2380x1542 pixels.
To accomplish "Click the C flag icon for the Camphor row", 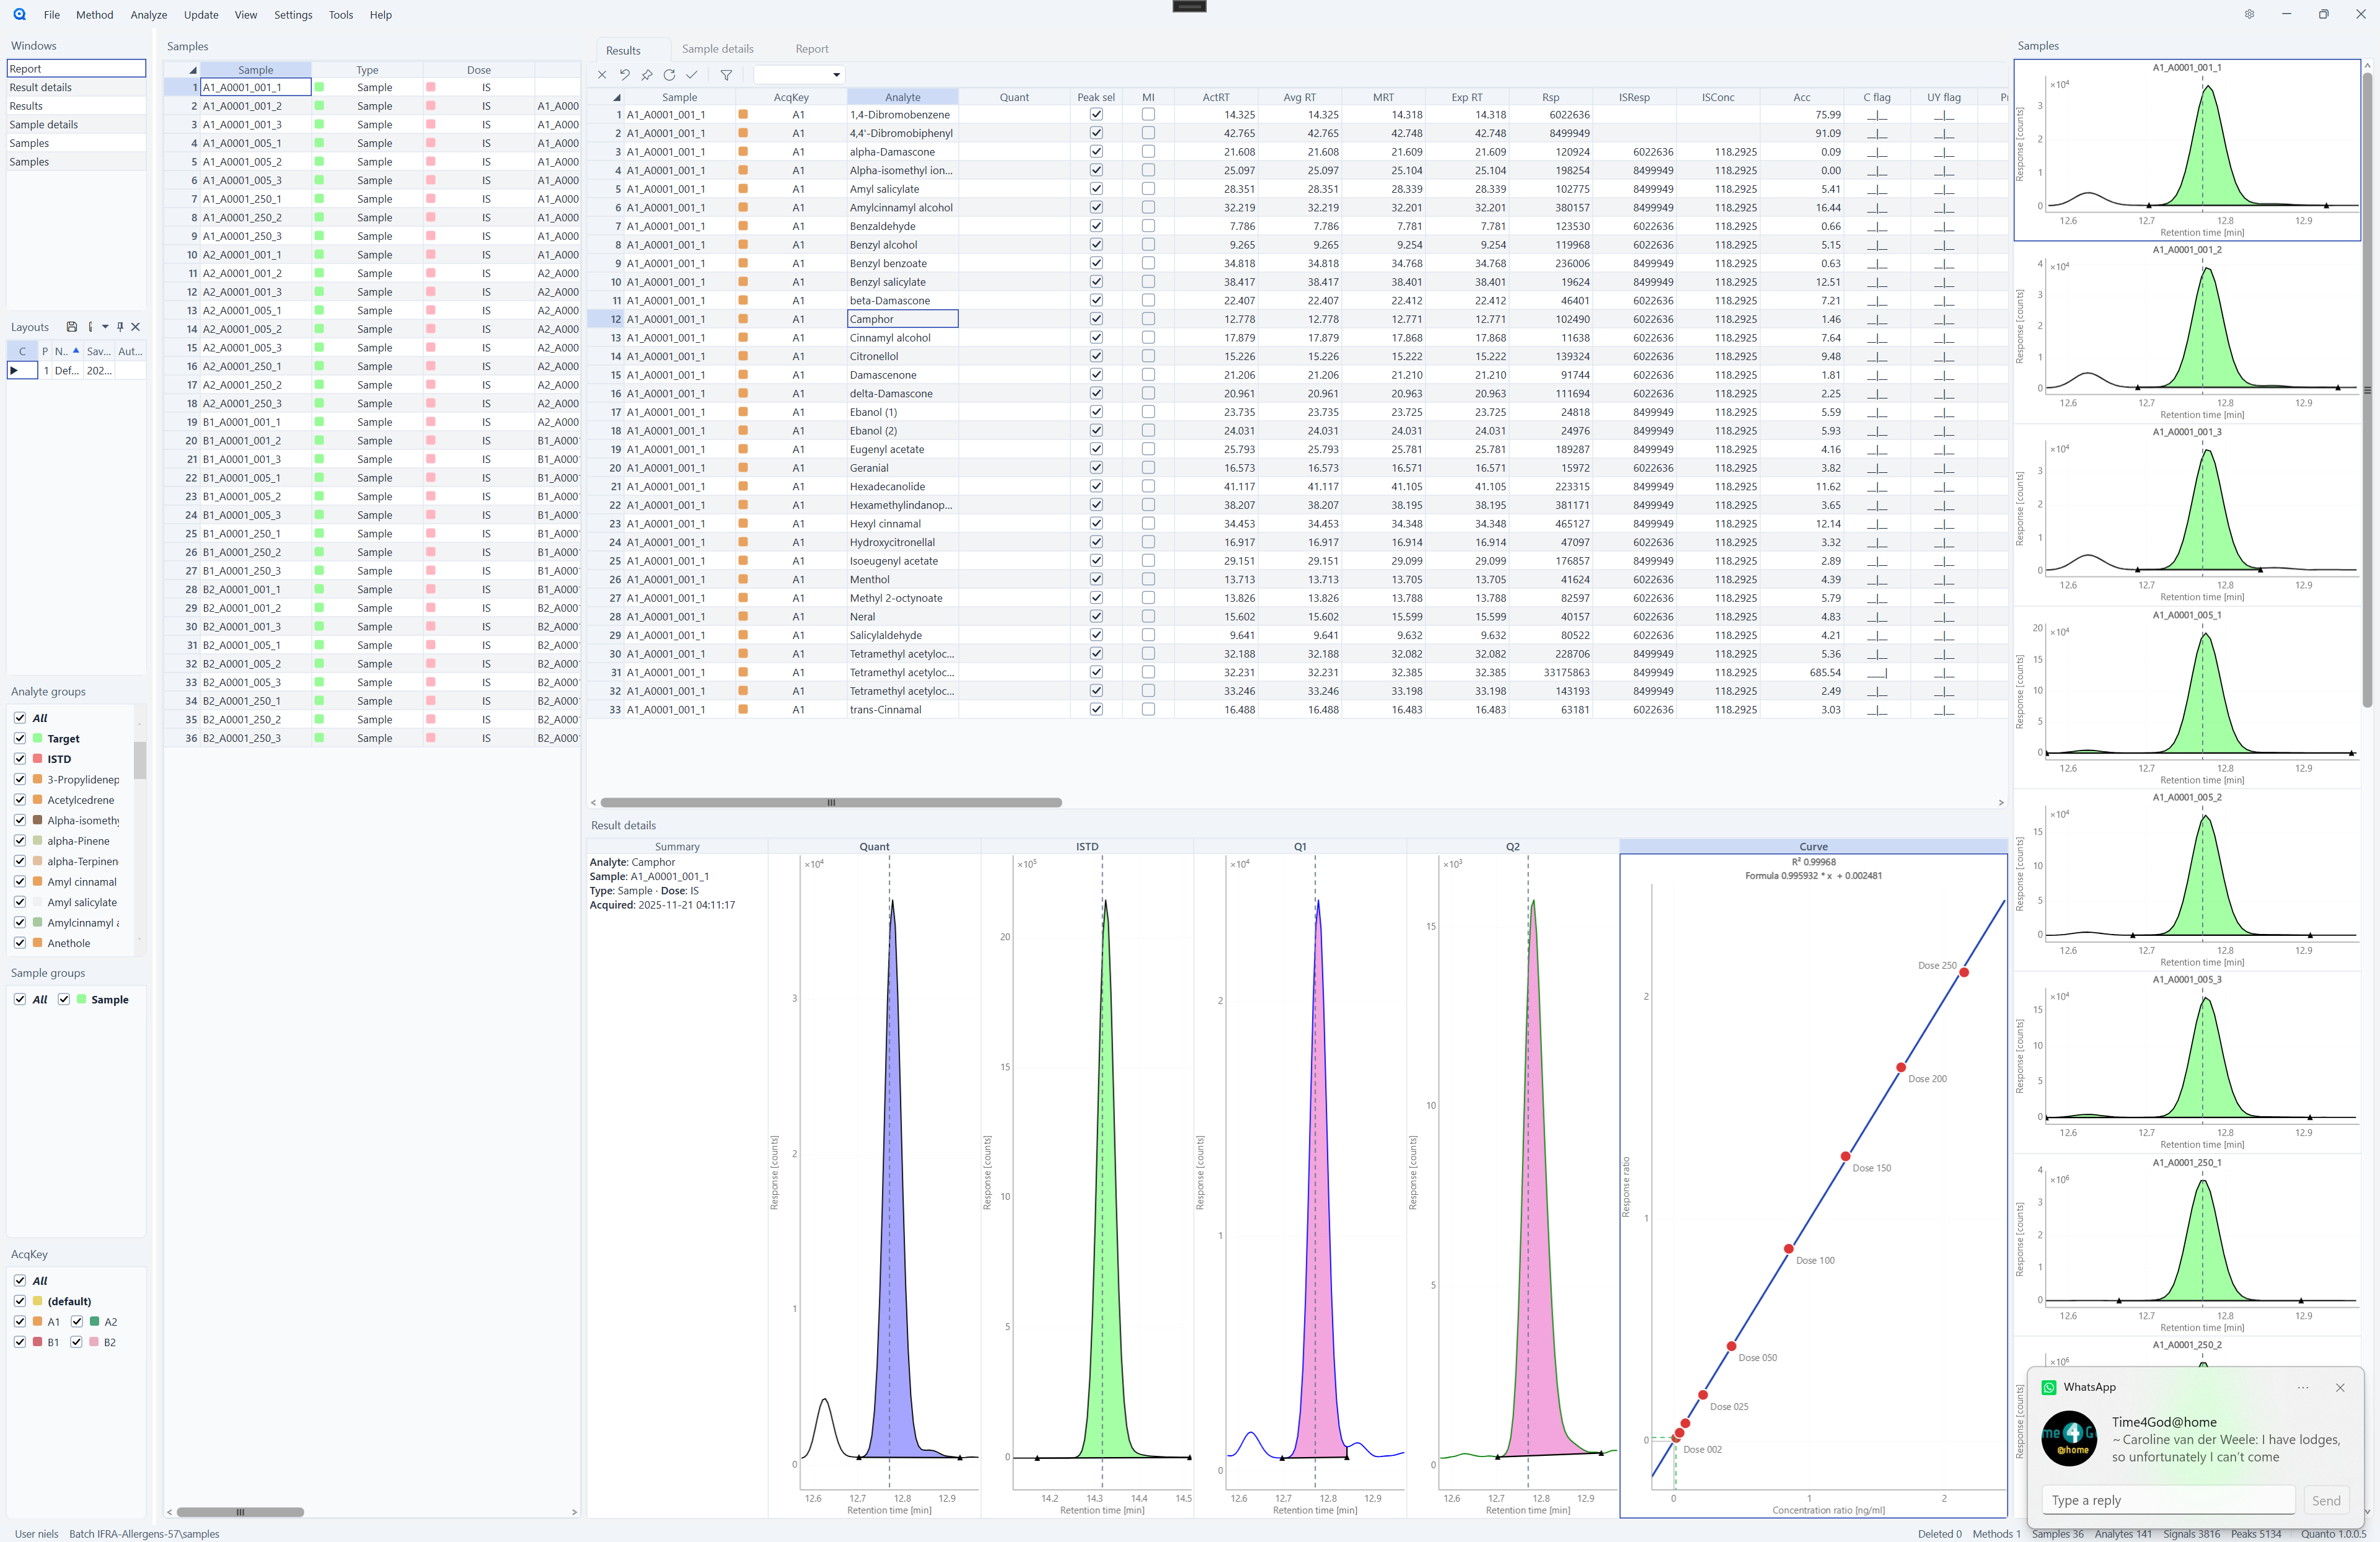I will pyautogui.click(x=1877, y=320).
